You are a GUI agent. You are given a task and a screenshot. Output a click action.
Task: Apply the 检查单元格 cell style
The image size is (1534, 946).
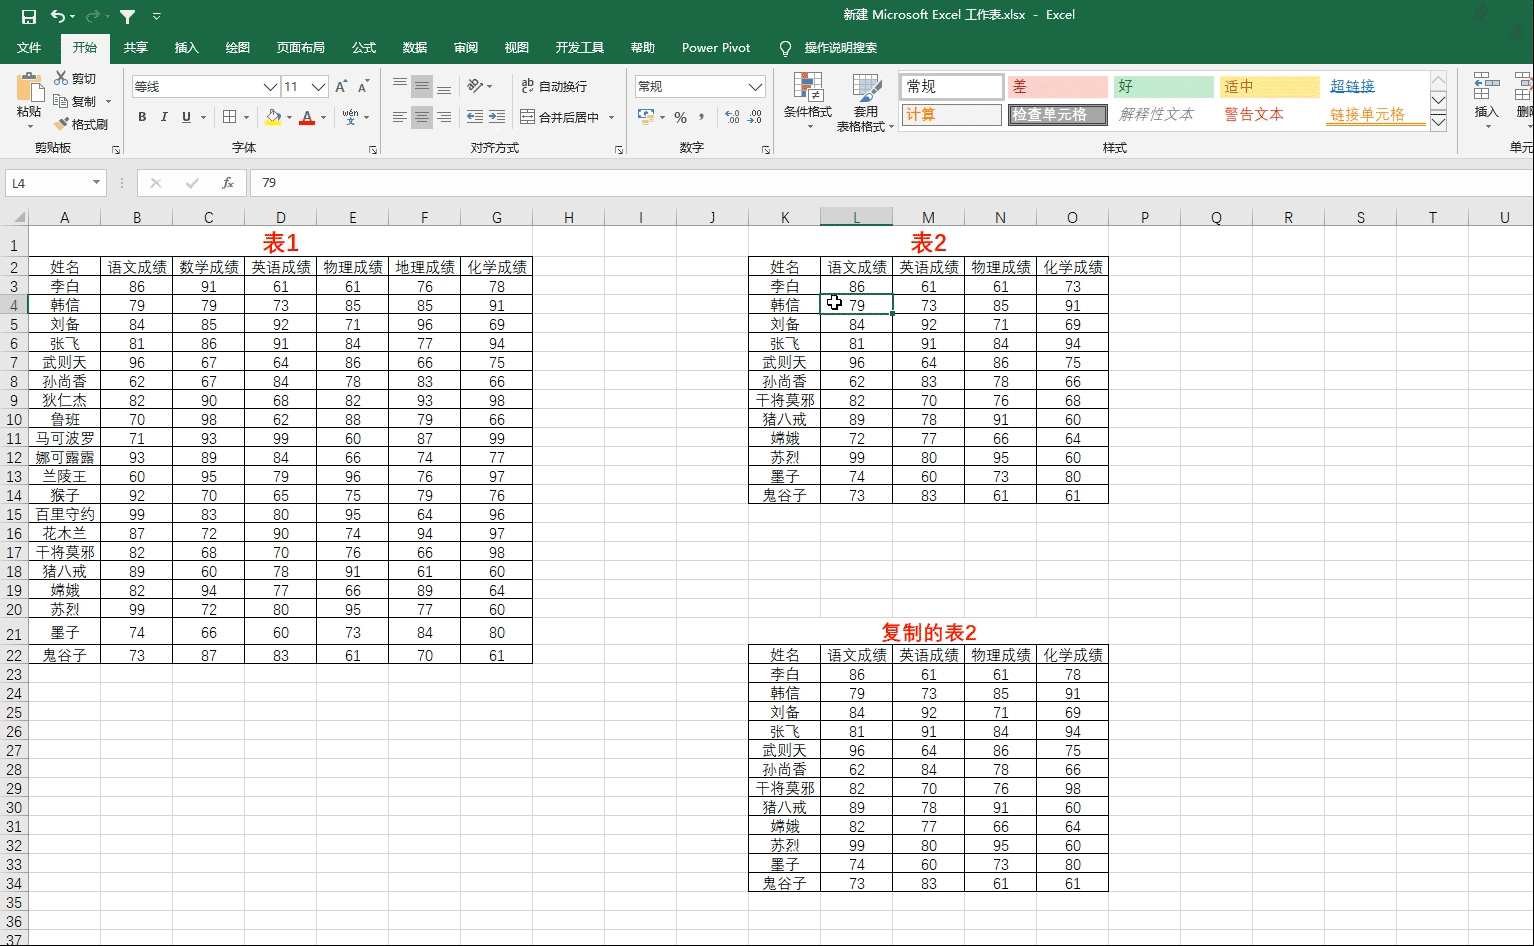1057,115
